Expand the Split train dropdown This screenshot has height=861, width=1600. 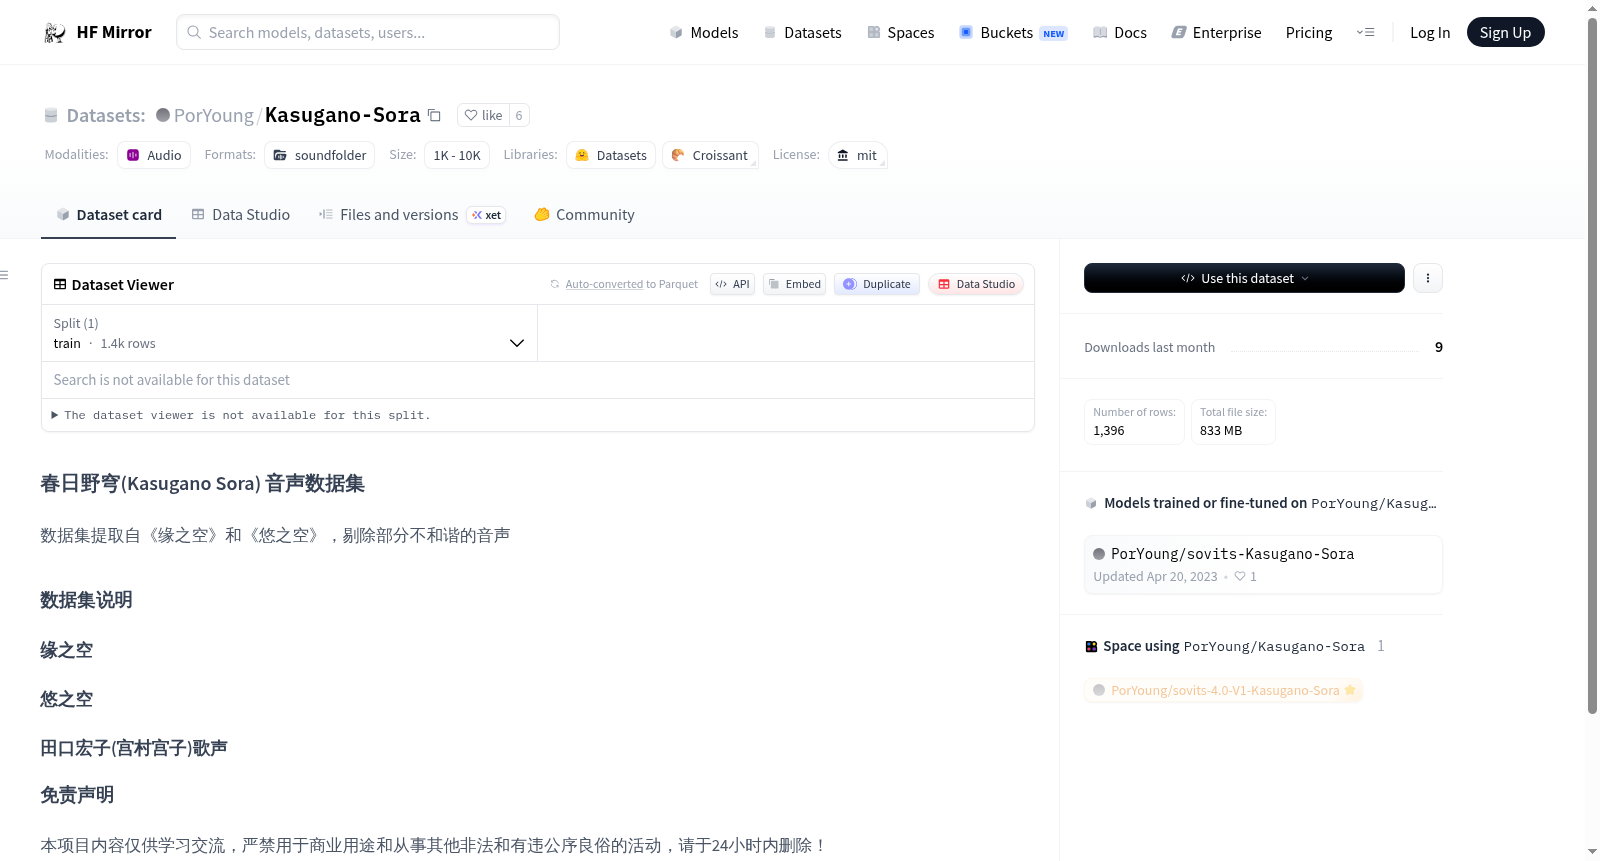289,333
